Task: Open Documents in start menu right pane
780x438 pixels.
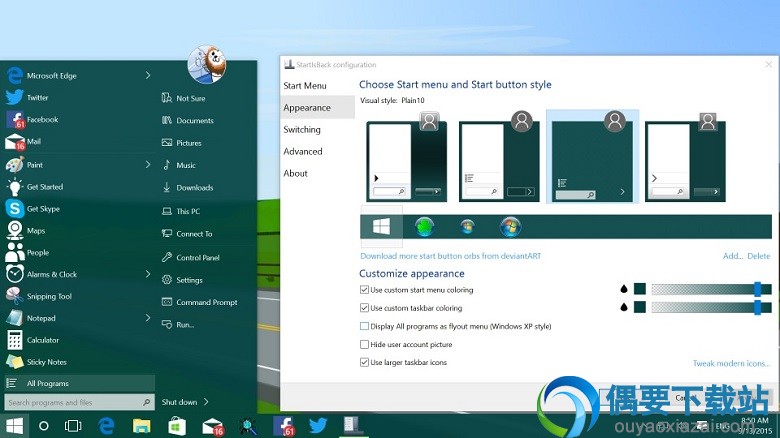Action: pos(188,120)
